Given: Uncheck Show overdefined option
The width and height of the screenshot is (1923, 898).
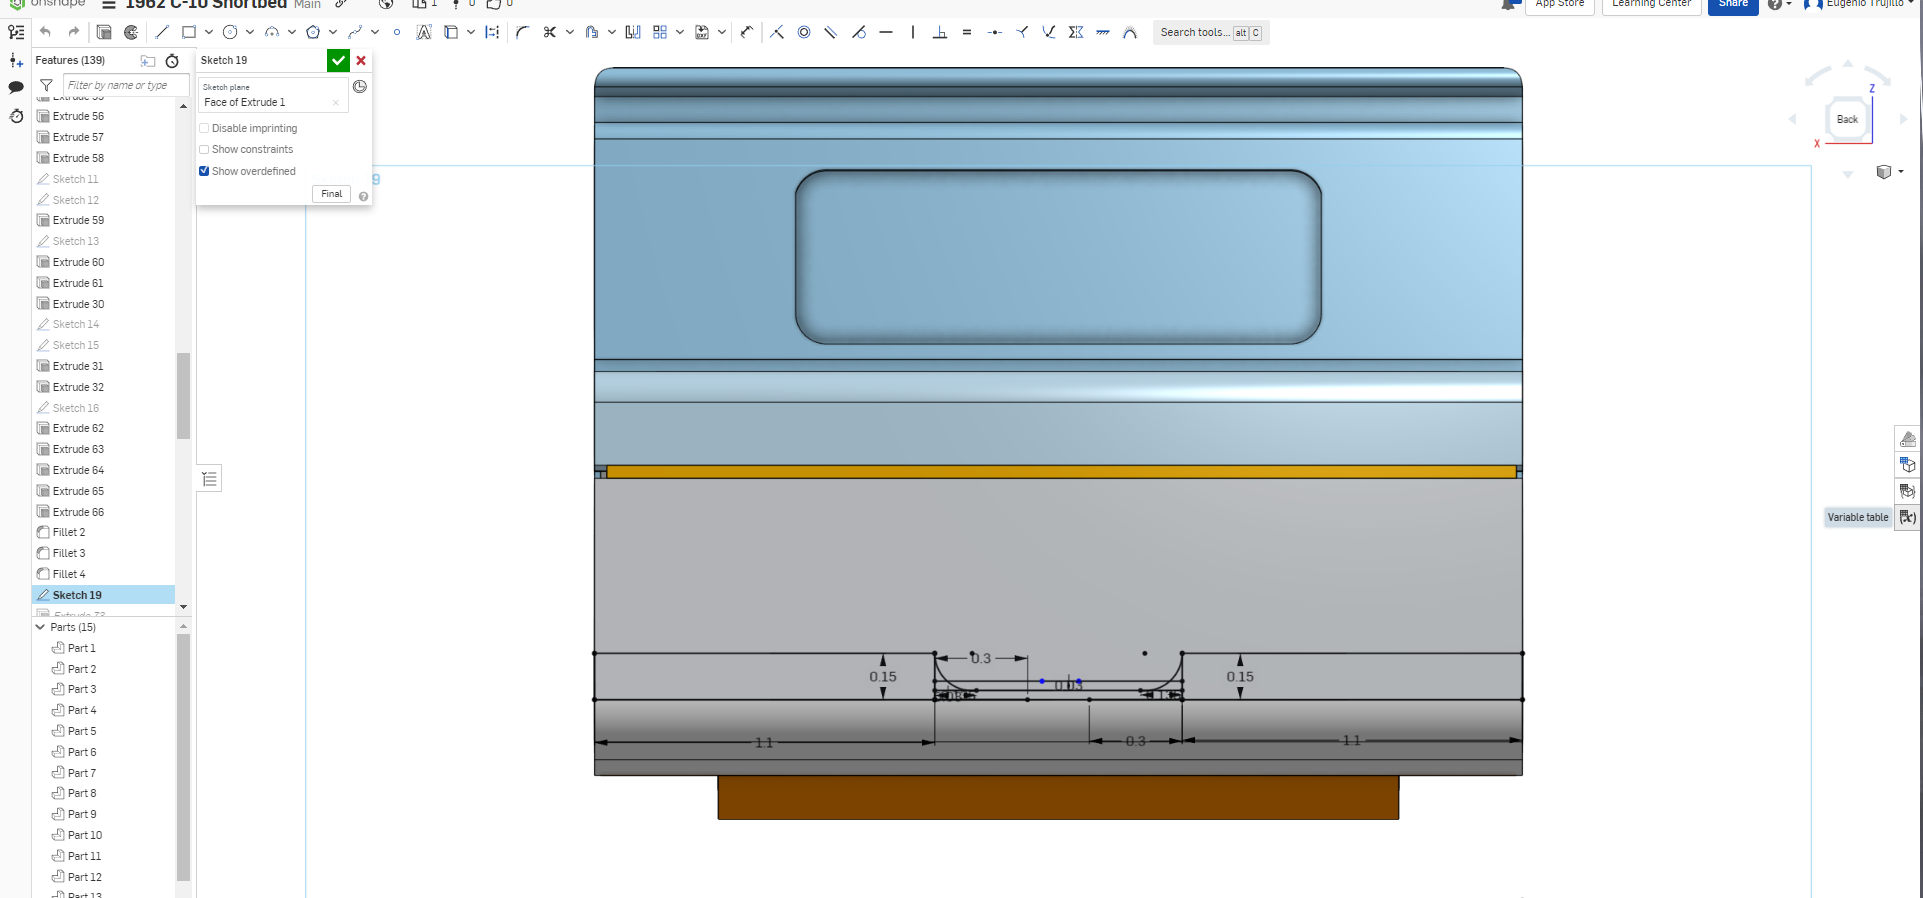Looking at the screenshot, I should coord(204,171).
